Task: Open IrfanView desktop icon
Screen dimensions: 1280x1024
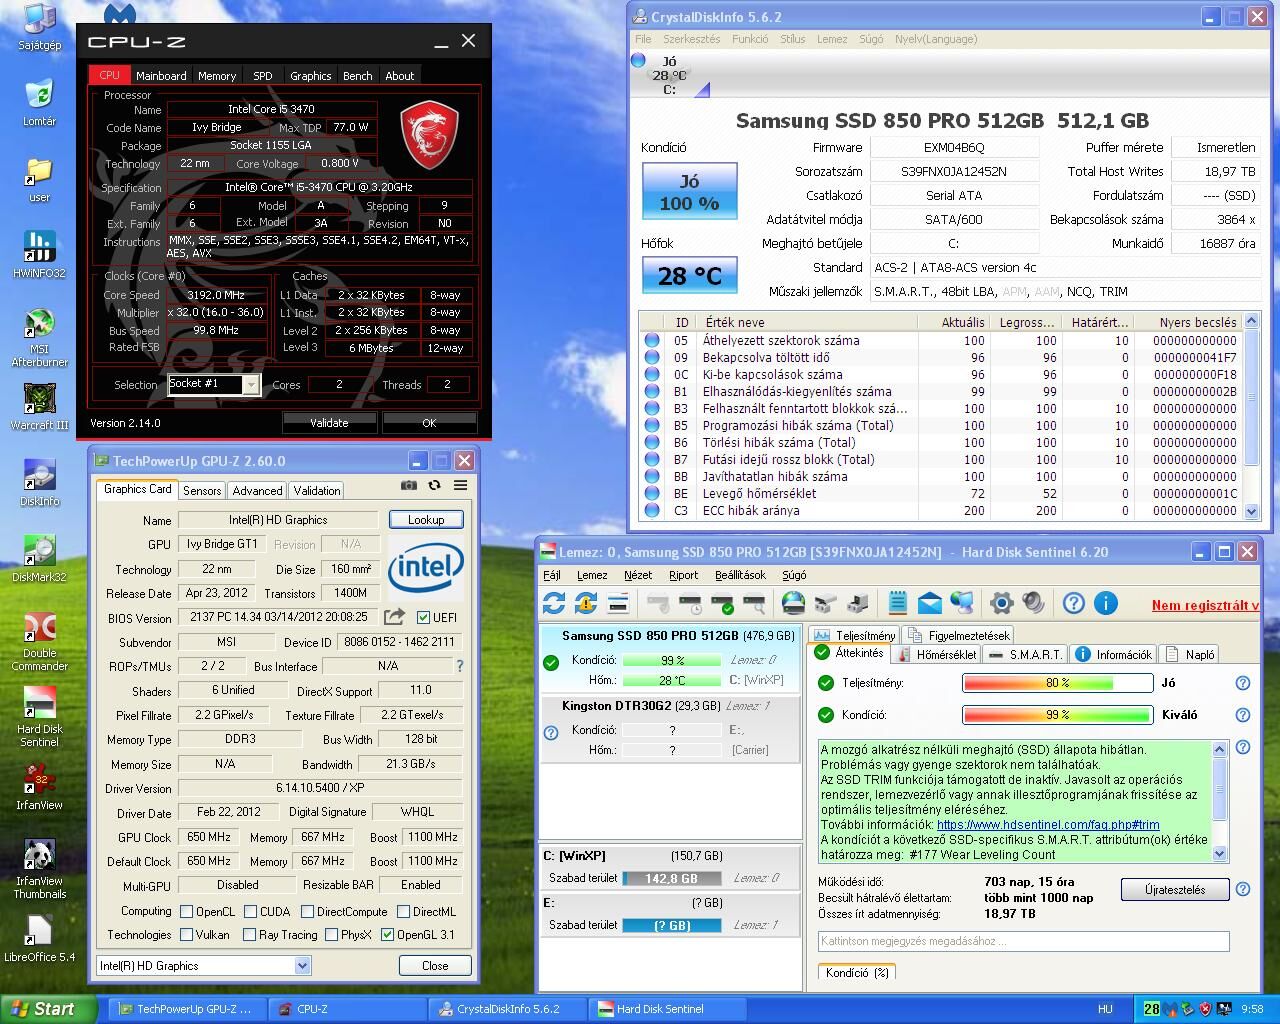Action: pyautogui.click(x=39, y=786)
